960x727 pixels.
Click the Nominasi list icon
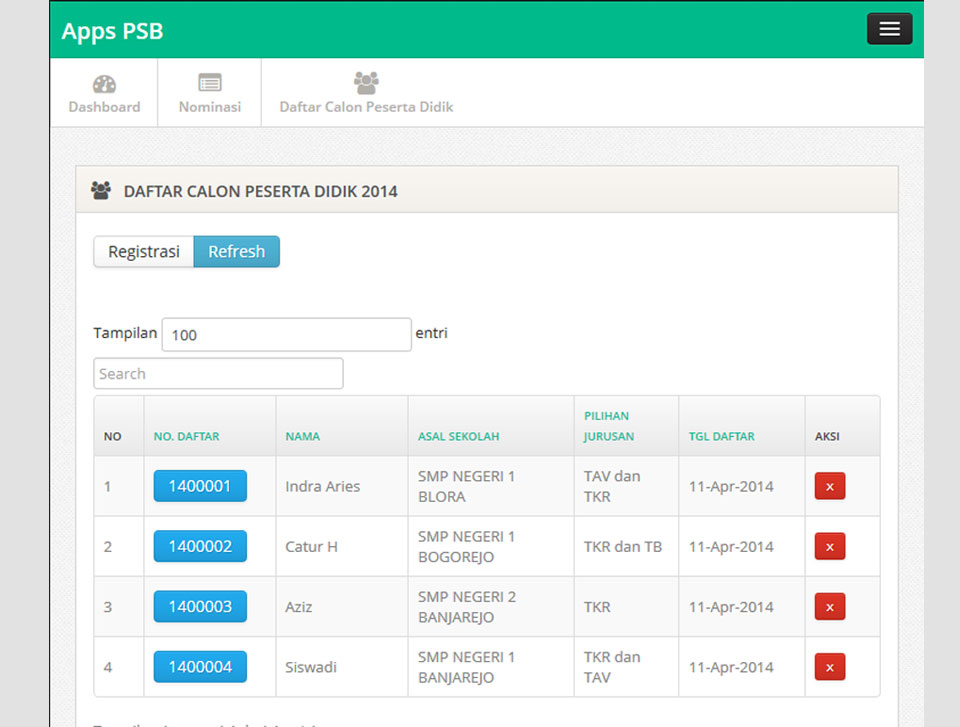point(210,83)
